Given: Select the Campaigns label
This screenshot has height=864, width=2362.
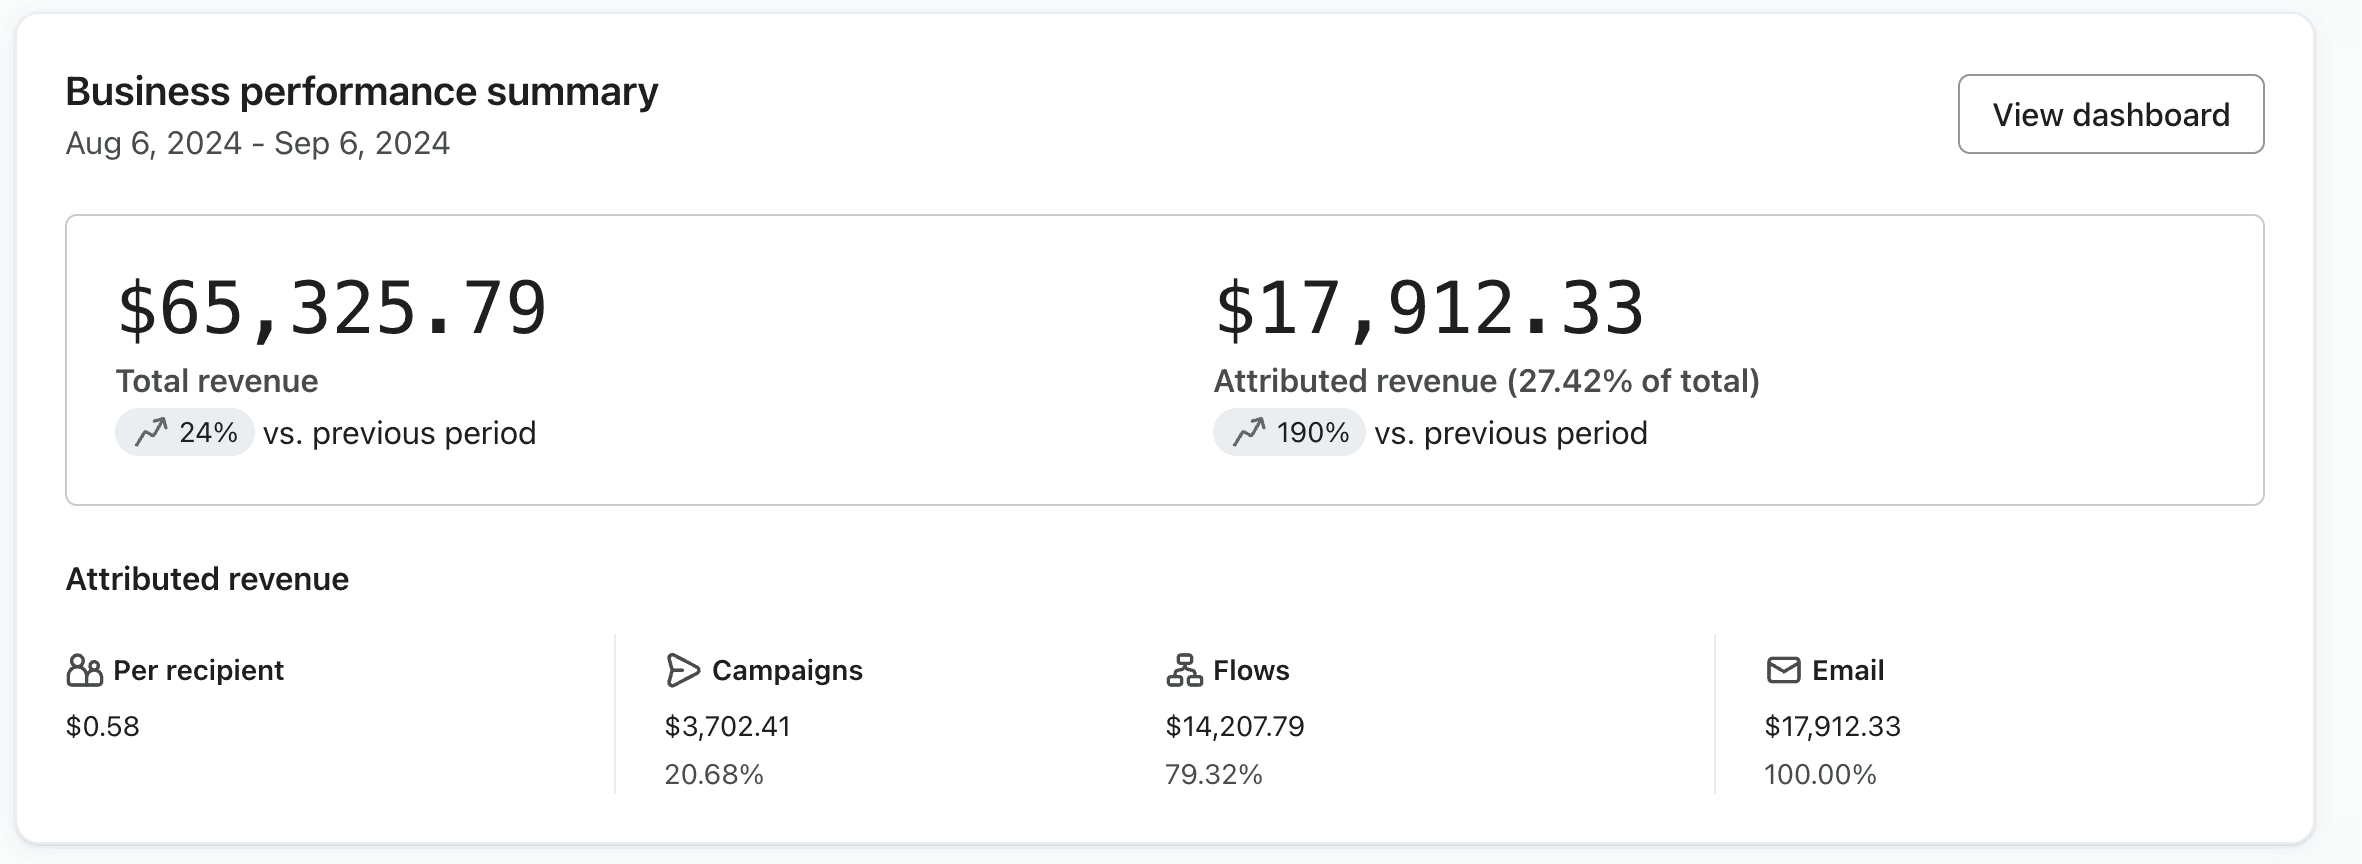Looking at the screenshot, I should (x=787, y=670).
